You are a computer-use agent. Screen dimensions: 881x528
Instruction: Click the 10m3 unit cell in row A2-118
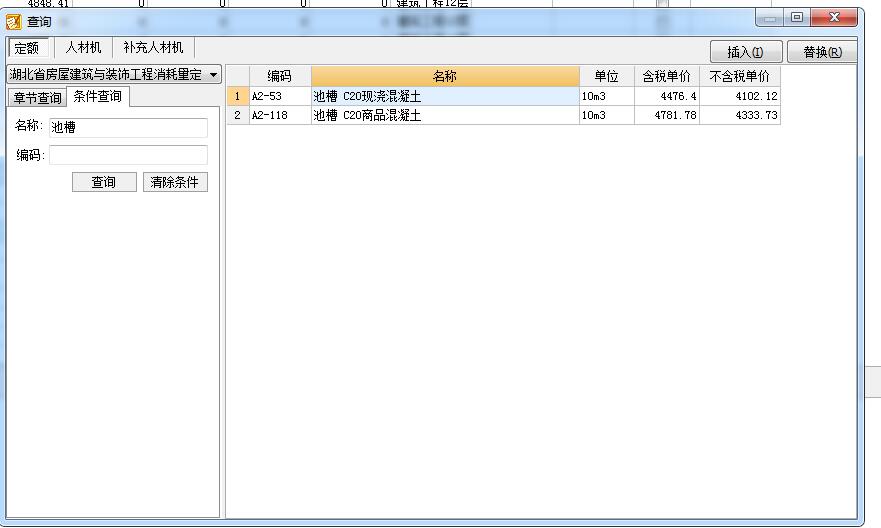pyautogui.click(x=607, y=115)
